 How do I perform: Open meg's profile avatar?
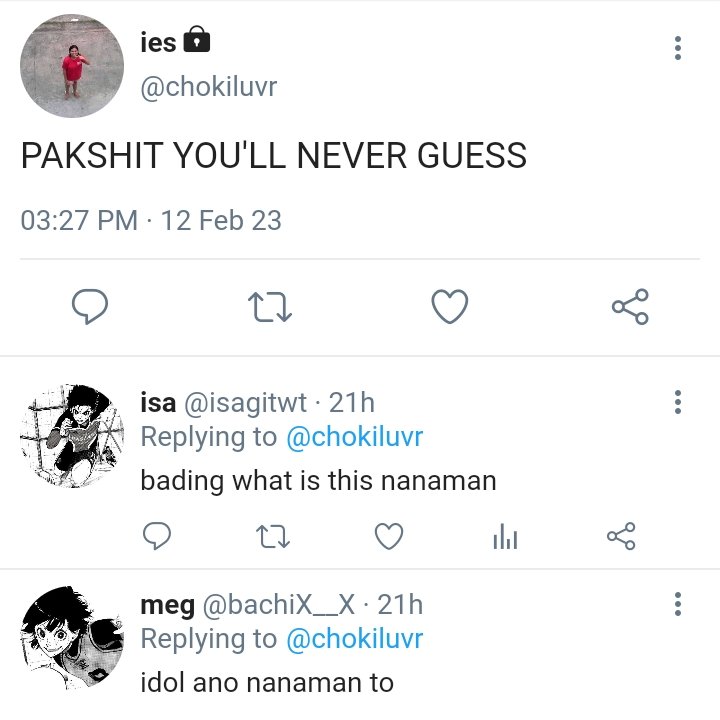(x=72, y=637)
